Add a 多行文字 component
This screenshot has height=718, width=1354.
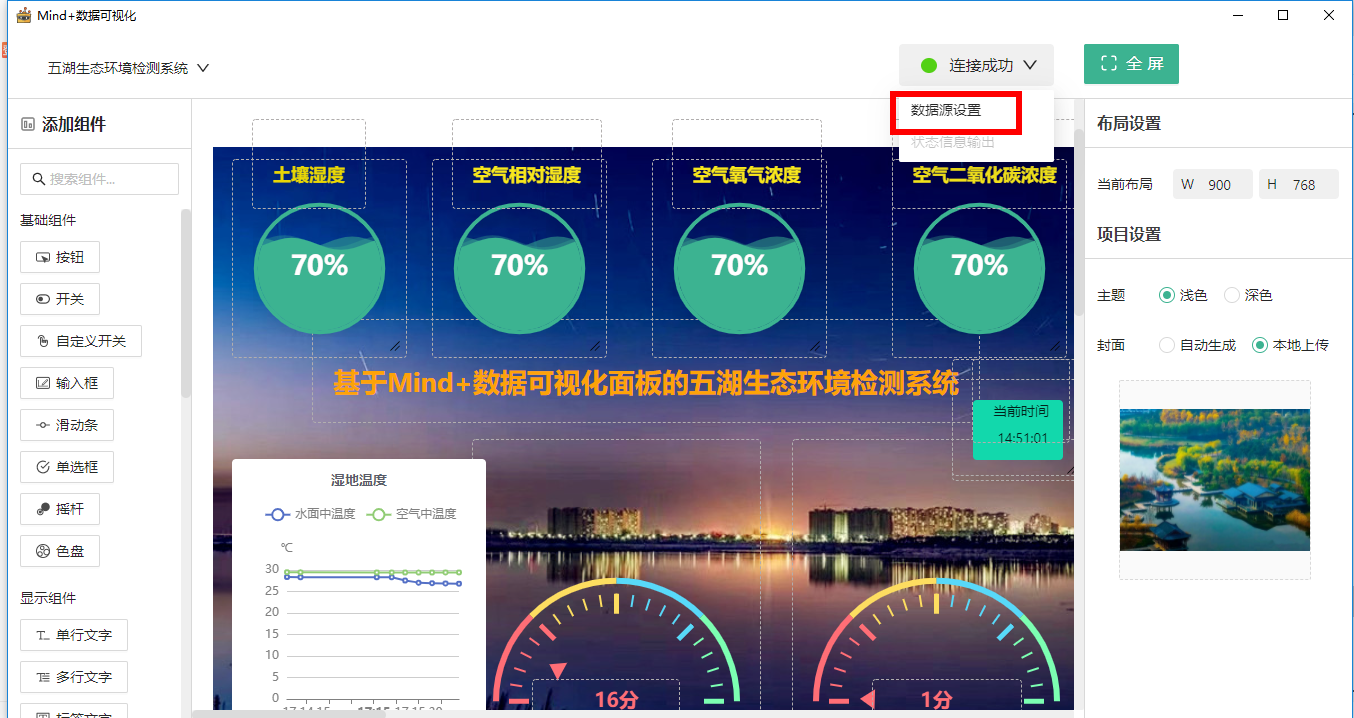point(74,677)
